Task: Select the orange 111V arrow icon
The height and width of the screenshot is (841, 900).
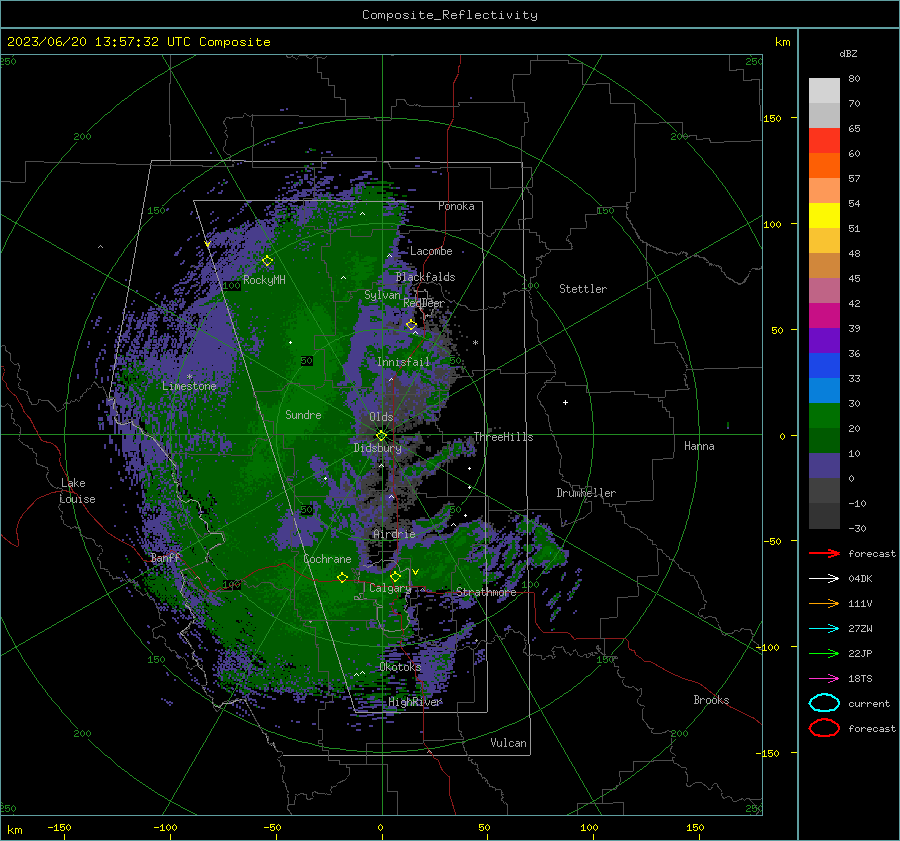Action: pyautogui.click(x=824, y=603)
